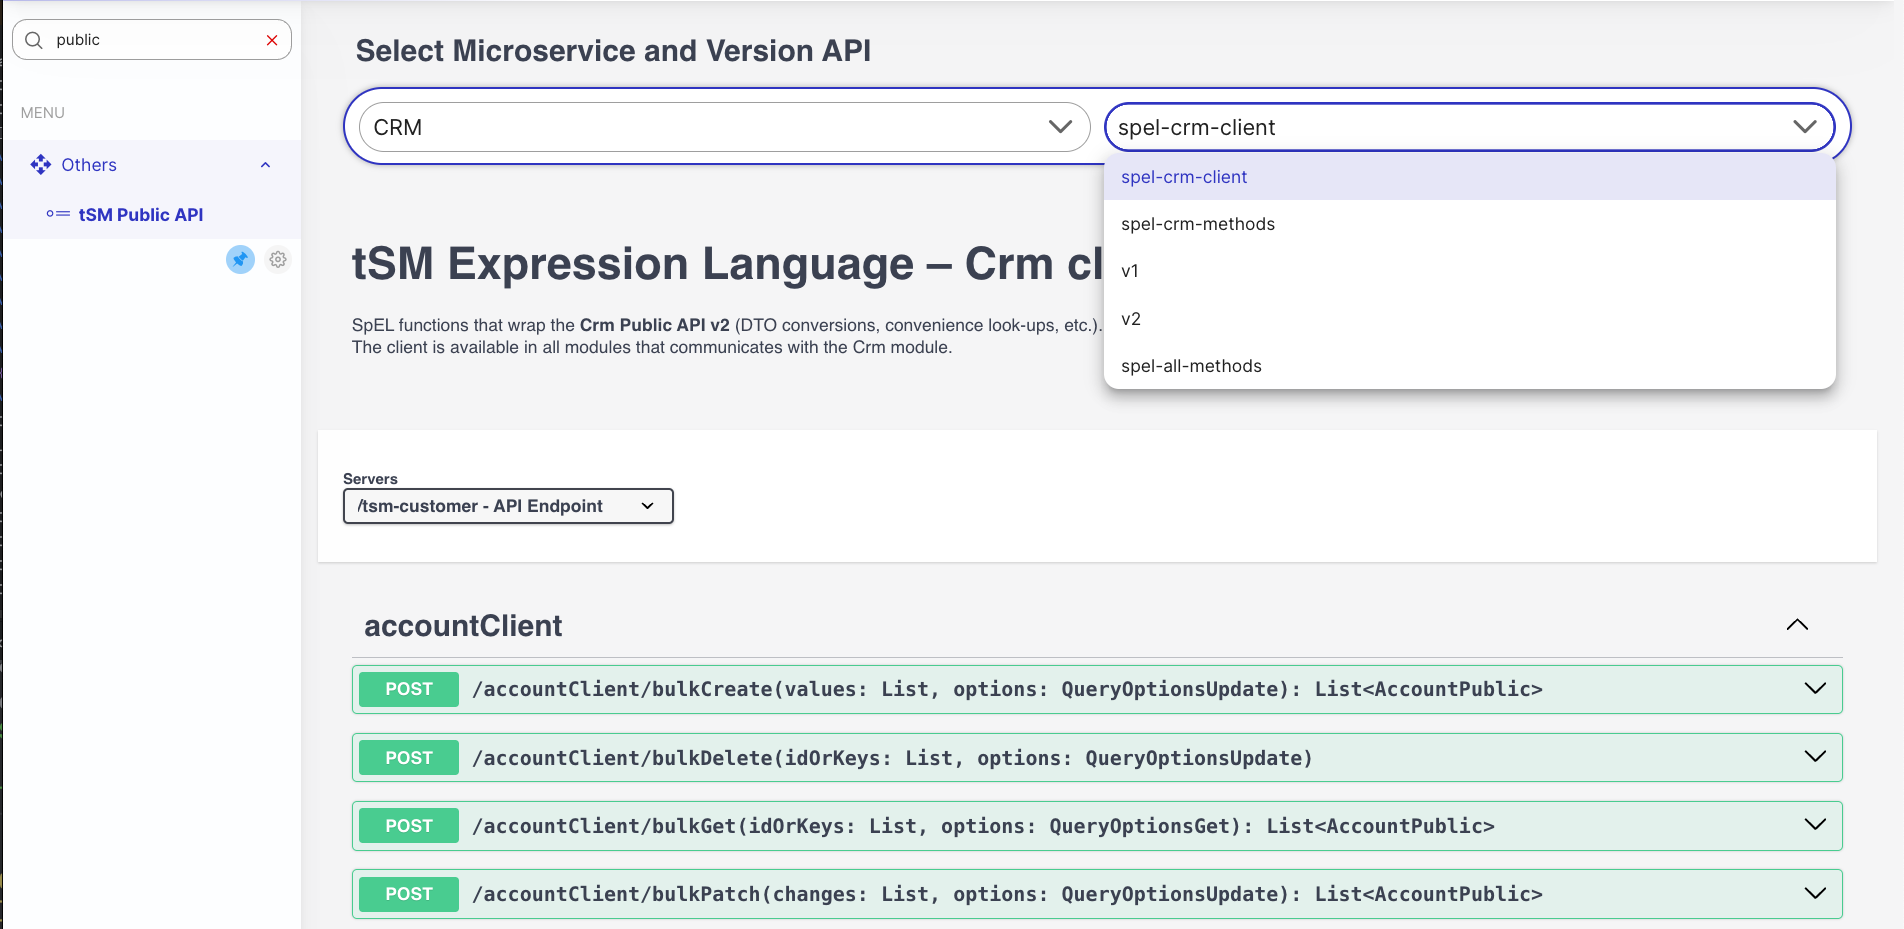Collapse the Others menu section
This screenshot has width=1904, height=929.
point(265,164)
